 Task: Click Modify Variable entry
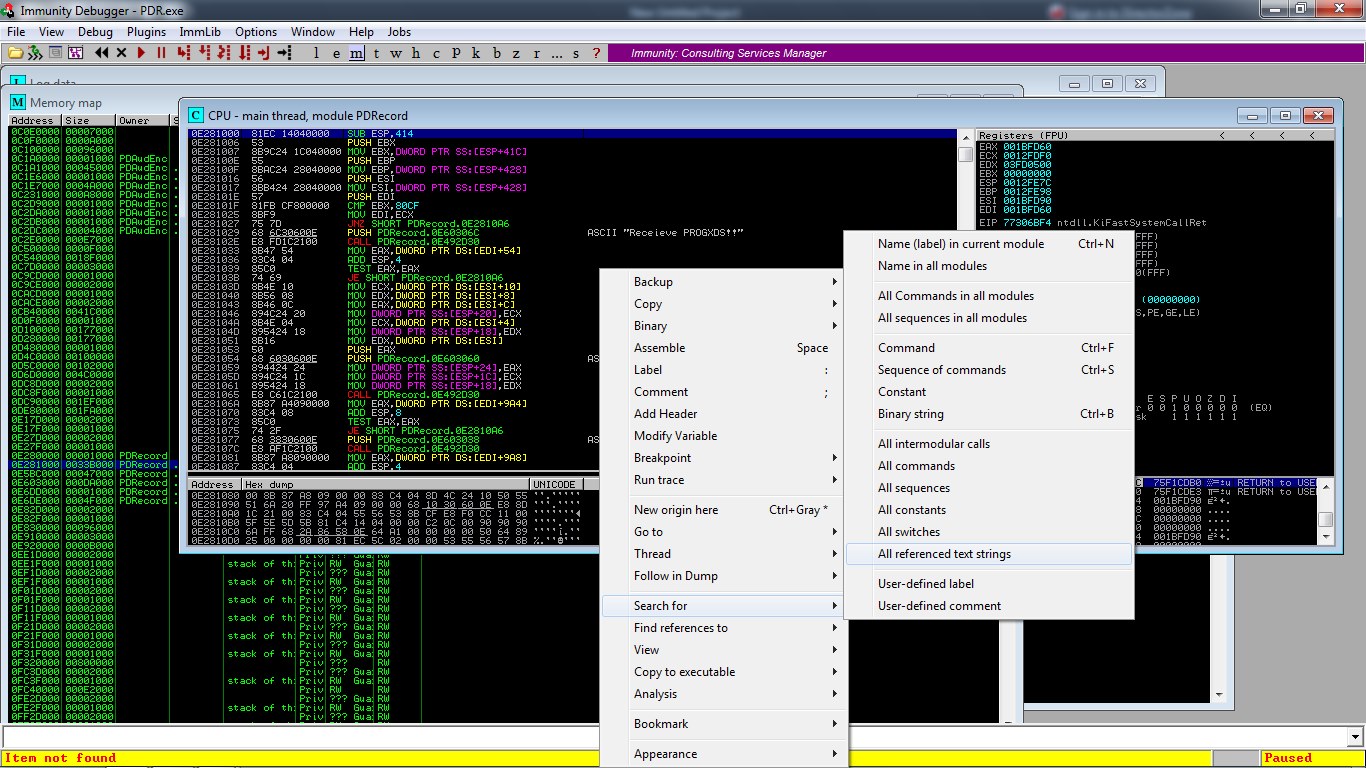point(724,436)
